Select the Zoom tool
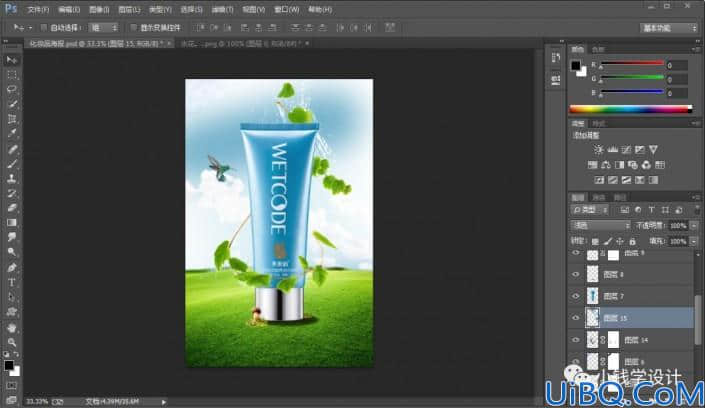705x408 pixels. [12, 342]
